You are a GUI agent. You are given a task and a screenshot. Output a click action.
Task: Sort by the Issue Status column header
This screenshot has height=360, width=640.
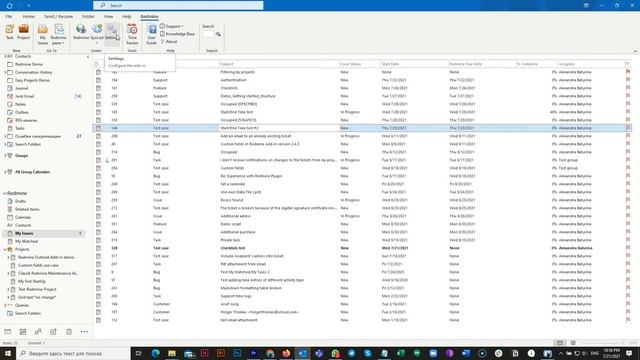tap(359, 64)
